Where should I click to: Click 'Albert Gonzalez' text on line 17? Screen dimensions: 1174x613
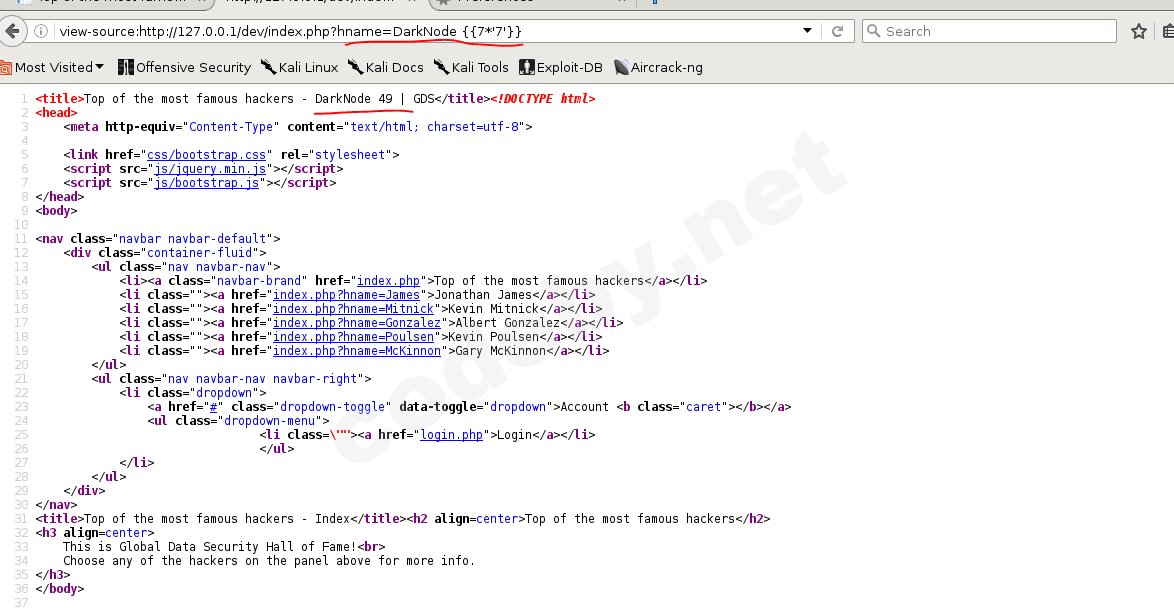508,323
